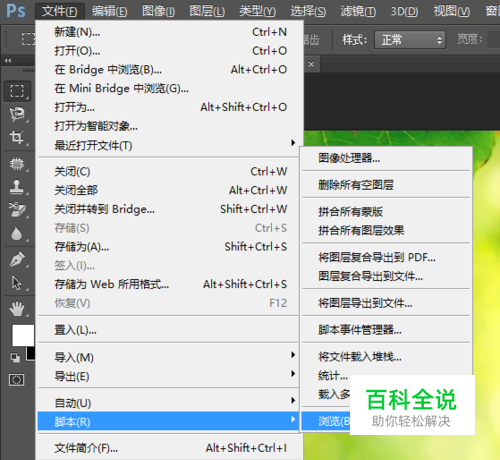Viewport: 500px width, 460px height.
Task: Open the 选择(S) menu
Action: tap(308, 11)
